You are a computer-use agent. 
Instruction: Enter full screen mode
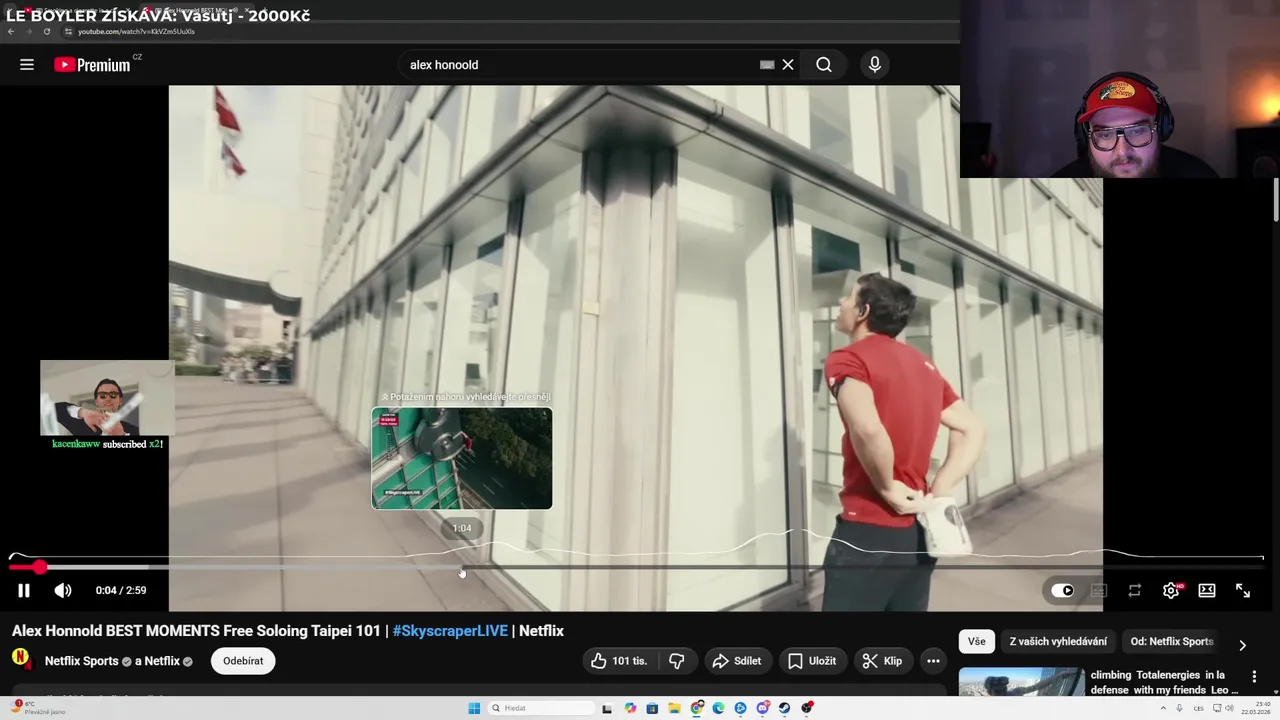click(1243, 591)
